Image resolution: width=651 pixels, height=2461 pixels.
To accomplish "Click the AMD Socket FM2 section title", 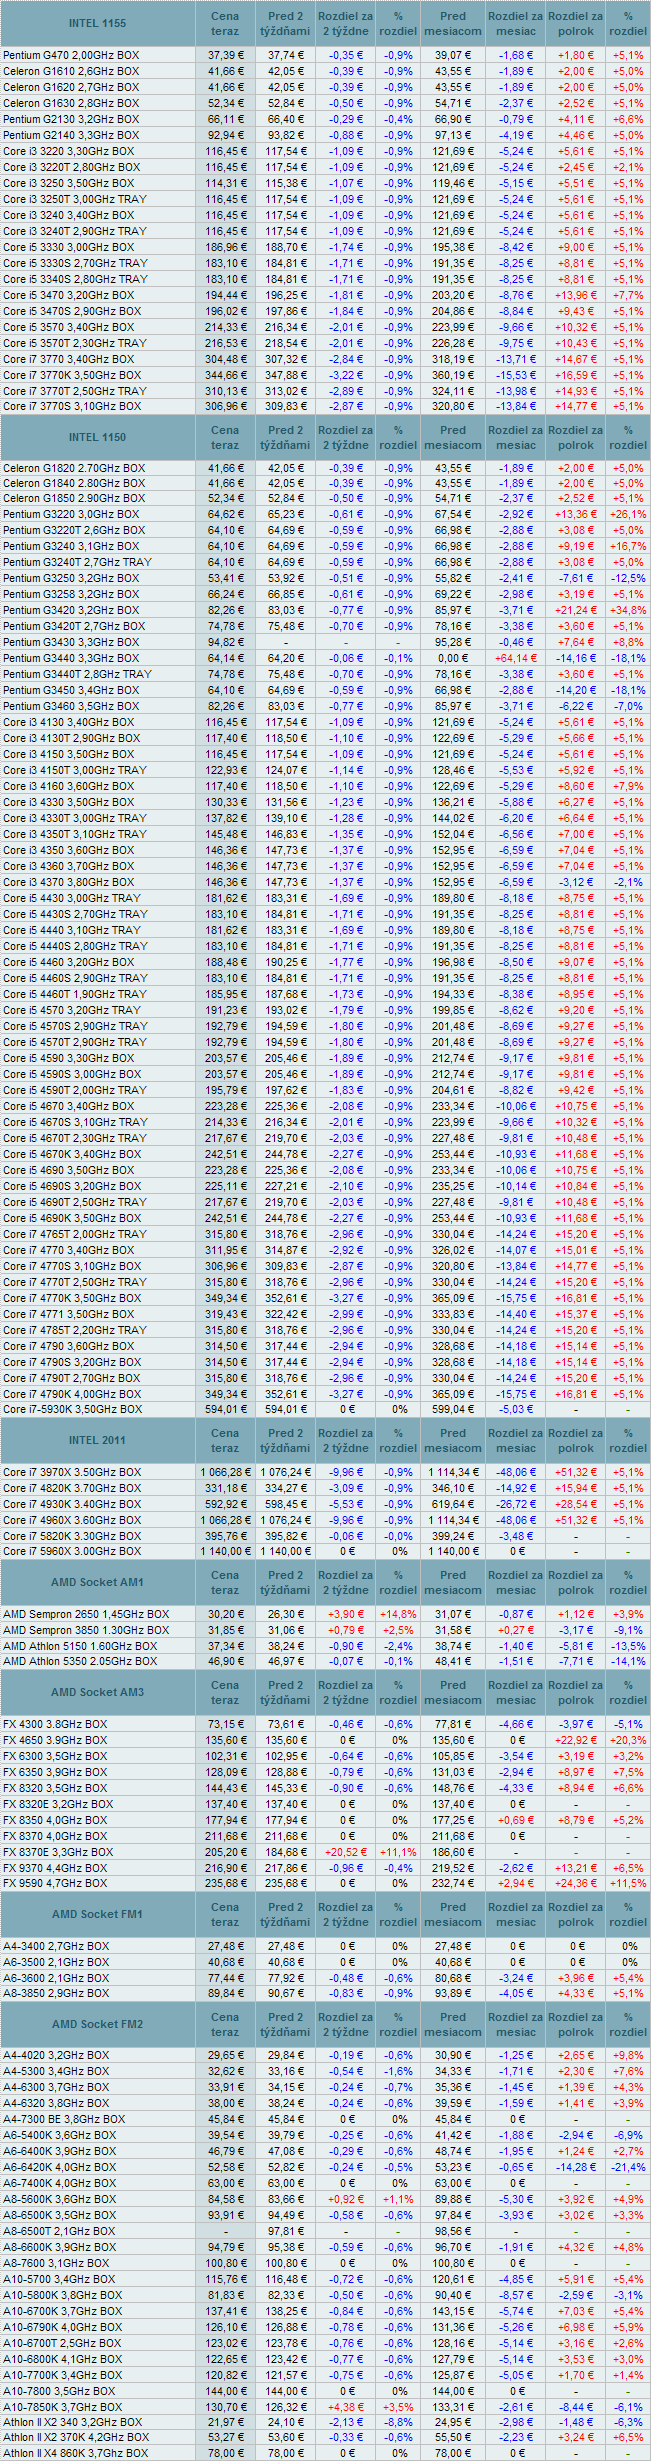I will [97, 2024].
